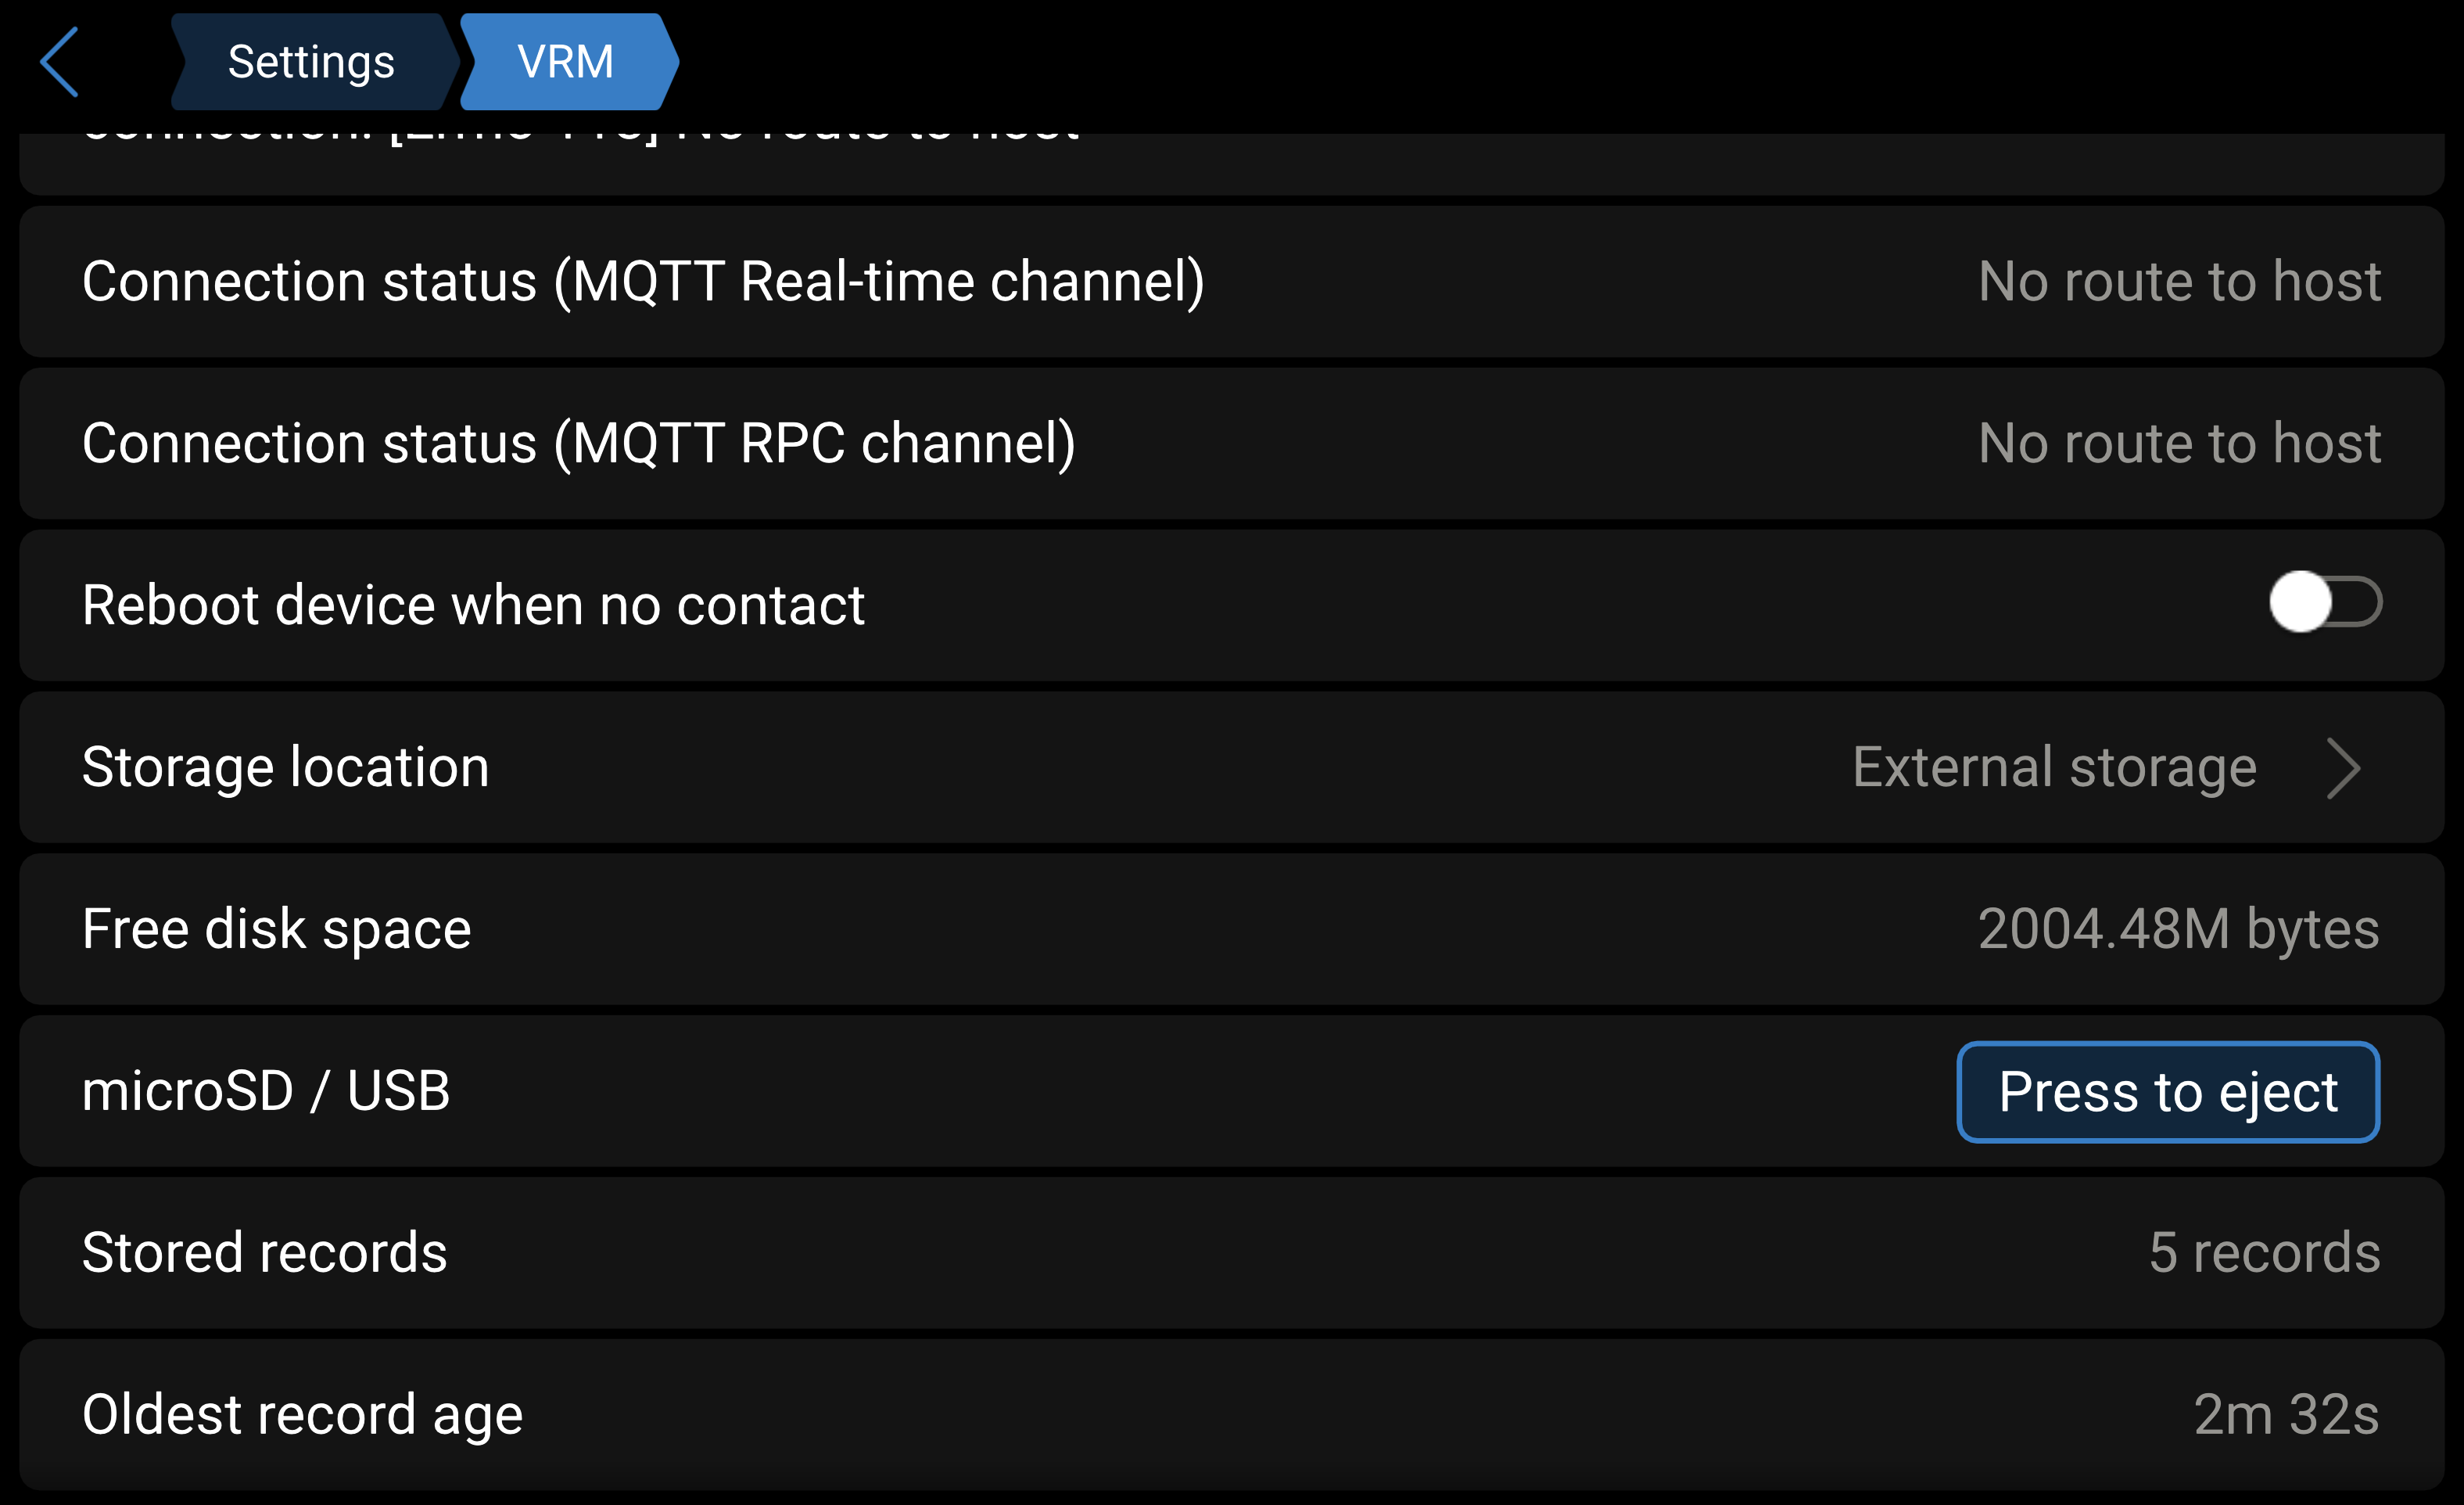Select the microSD / USB label
This screenshot has width=2464, height=1505.
[266, 1091]
